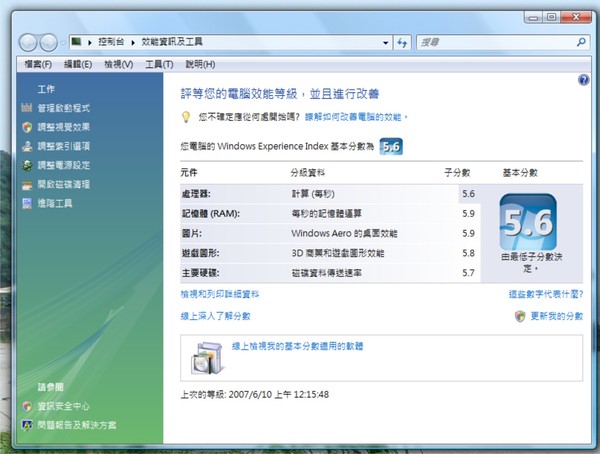Click the refresh button next to address bar
Screen dimensions: 600x454
(x=402, y=42)
